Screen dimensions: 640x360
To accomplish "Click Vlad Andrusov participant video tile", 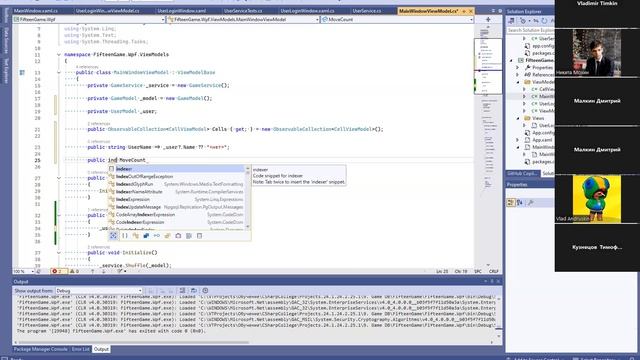I will pyautogui.click(x=597, y=199).
